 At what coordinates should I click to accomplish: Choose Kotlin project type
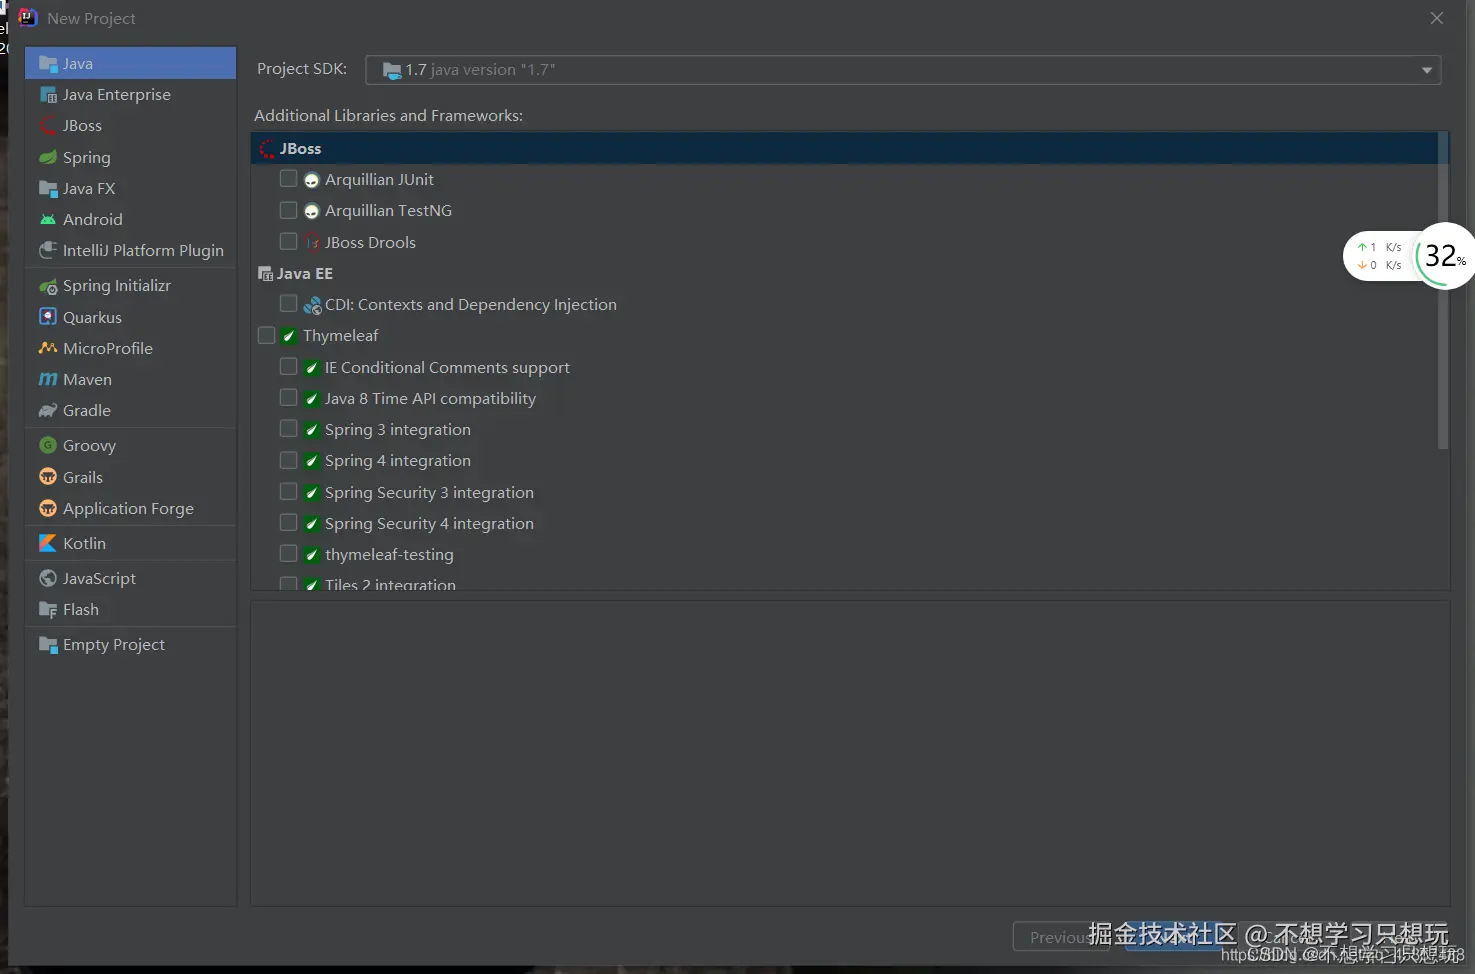tap(130, 543)
